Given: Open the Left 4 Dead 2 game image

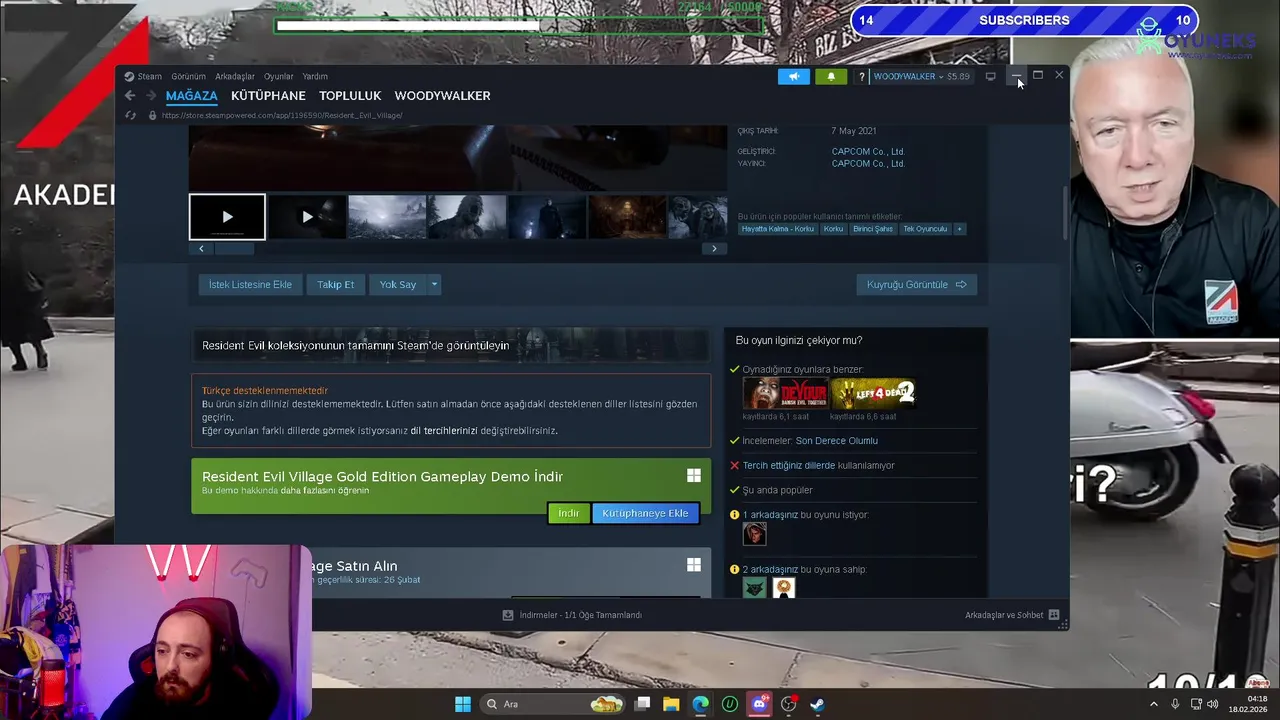Looking at the screenshot, I should [873, 393].
